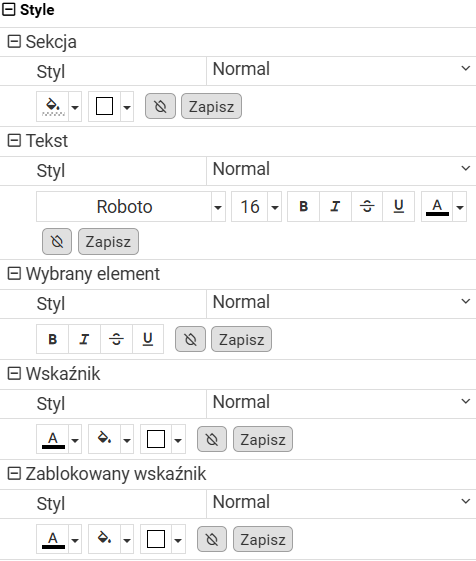
Task: Click Zapisz in the Sekcja section
Action: [x=212, y=106]
